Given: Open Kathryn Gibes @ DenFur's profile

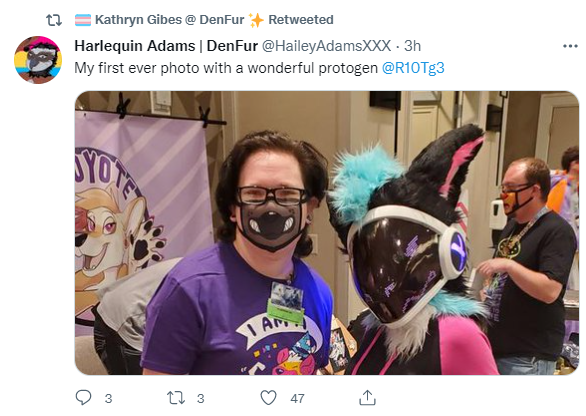Looking at the screenshot, I should coord(169,20).
